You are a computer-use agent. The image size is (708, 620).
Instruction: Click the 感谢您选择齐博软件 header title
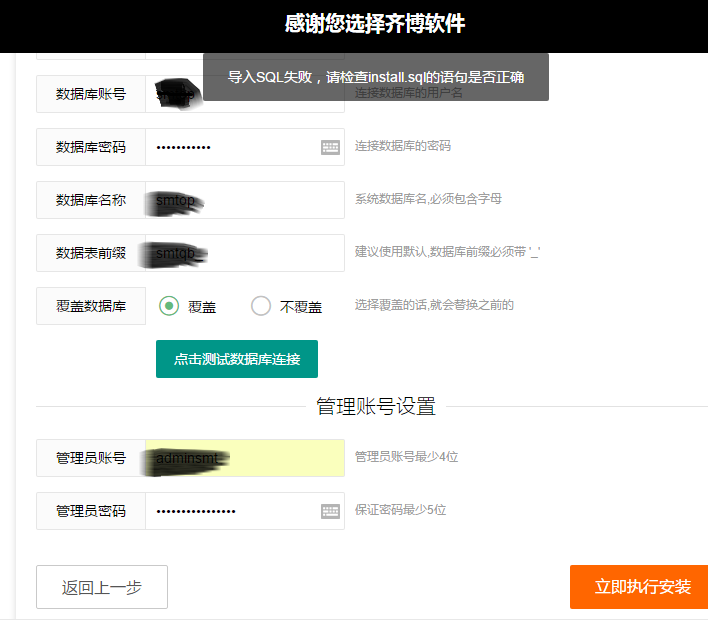[x=375, y=24]
